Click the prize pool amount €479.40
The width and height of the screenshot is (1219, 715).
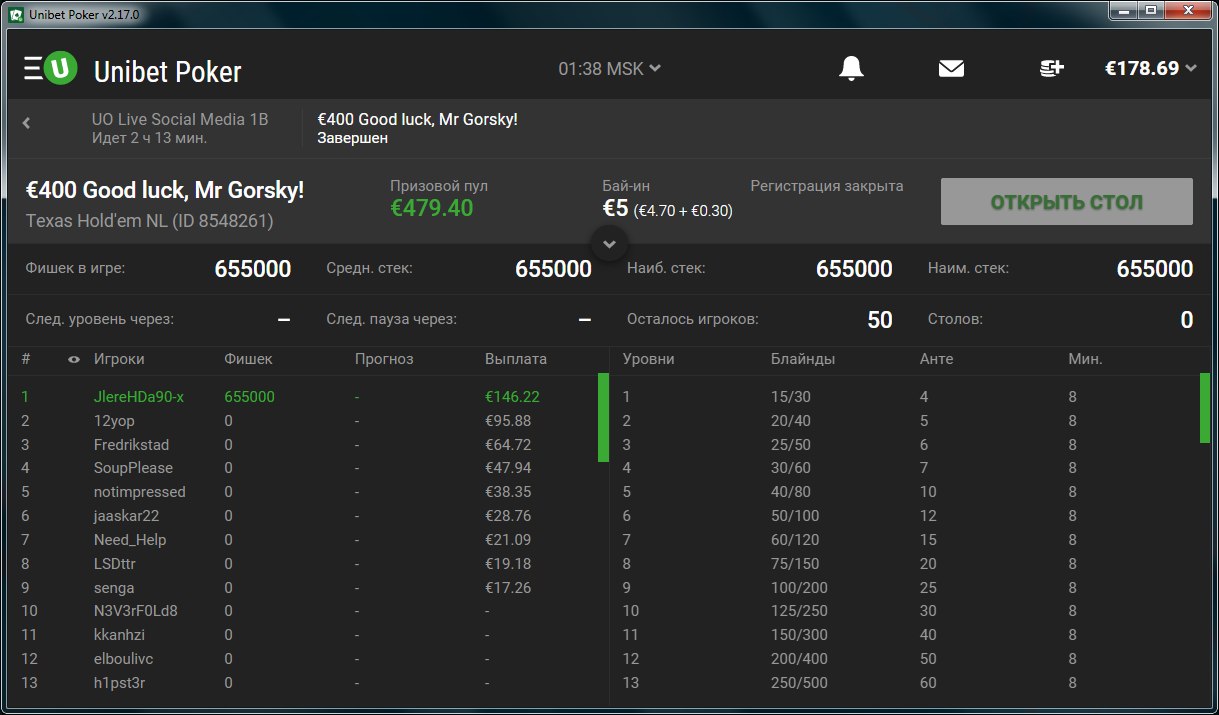[x=431, y=208]
